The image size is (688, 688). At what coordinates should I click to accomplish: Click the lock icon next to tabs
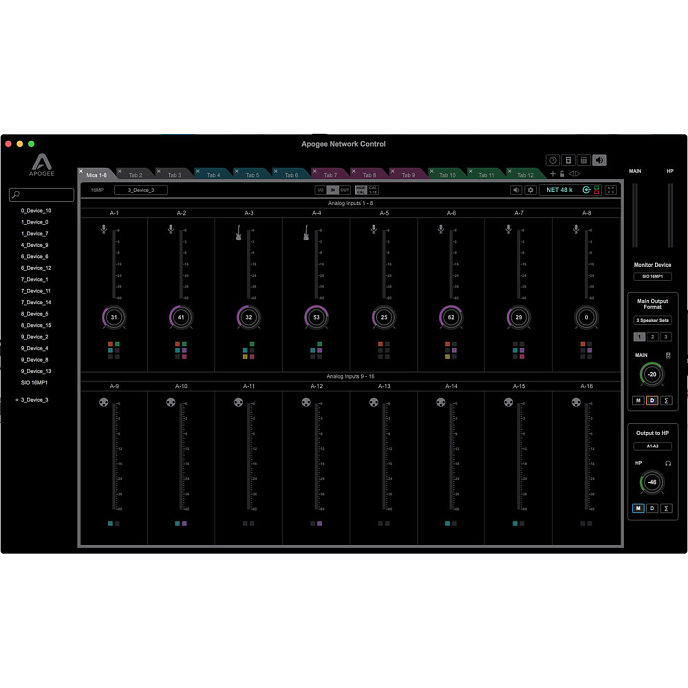coord(563,174)
